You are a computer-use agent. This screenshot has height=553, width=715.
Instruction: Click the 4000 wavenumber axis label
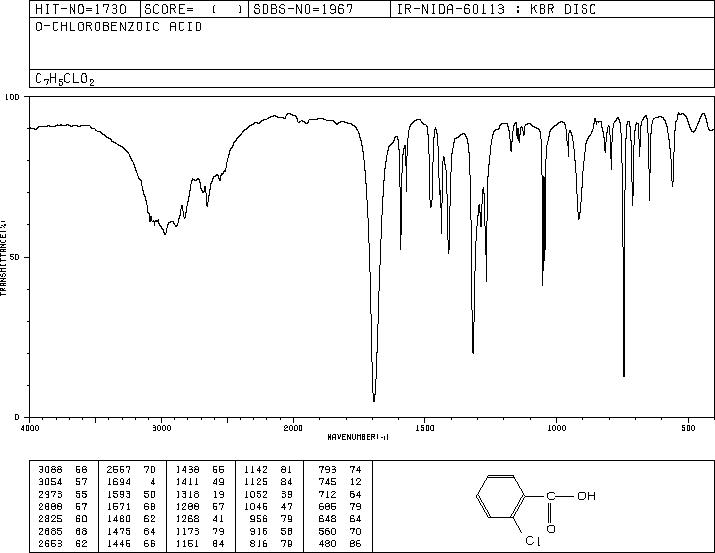pyautogui.click(x=30, y=428)
